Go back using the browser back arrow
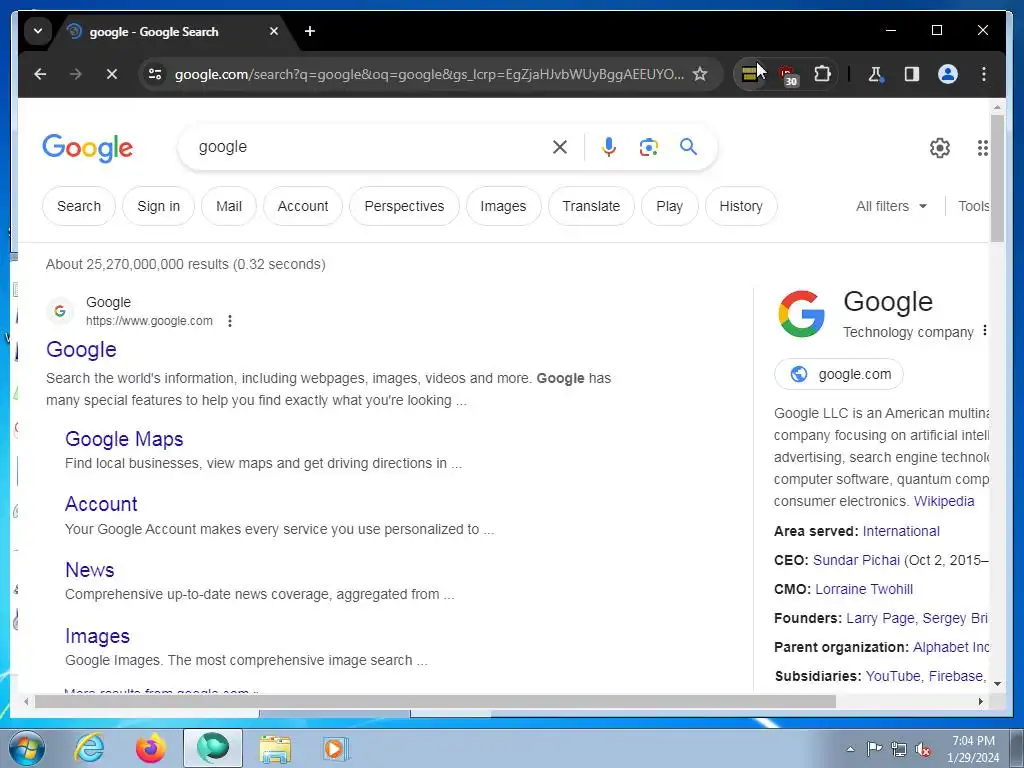The image size is (1024, 768). click(40, 74)
